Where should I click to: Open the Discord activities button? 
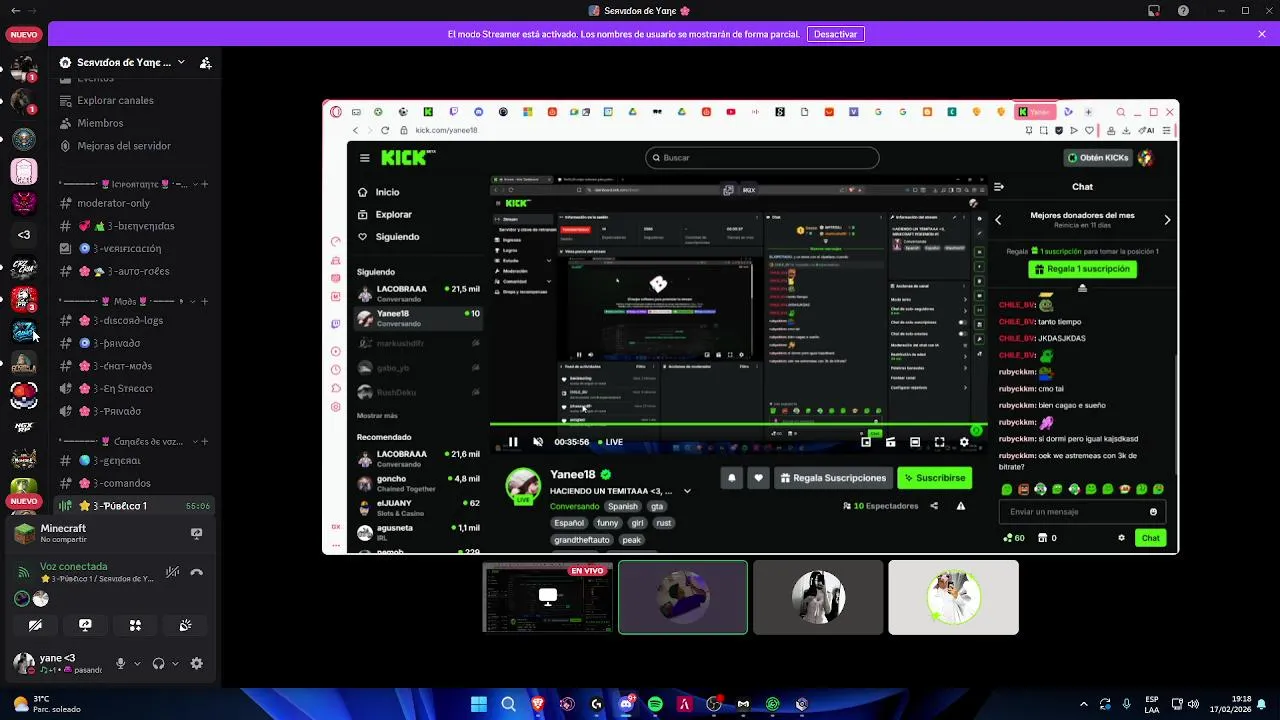coord(135,625)
